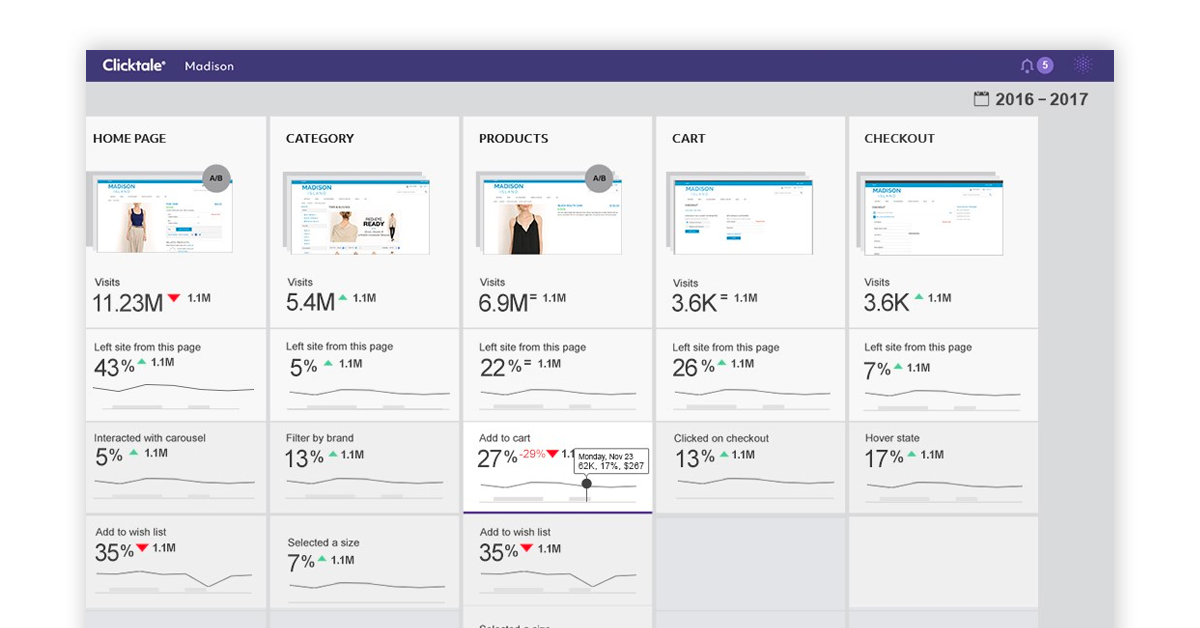Open the Cart page screenshot thumbnail
The width and height of the screenshot is (1200, 628).
tap(744, 216)
